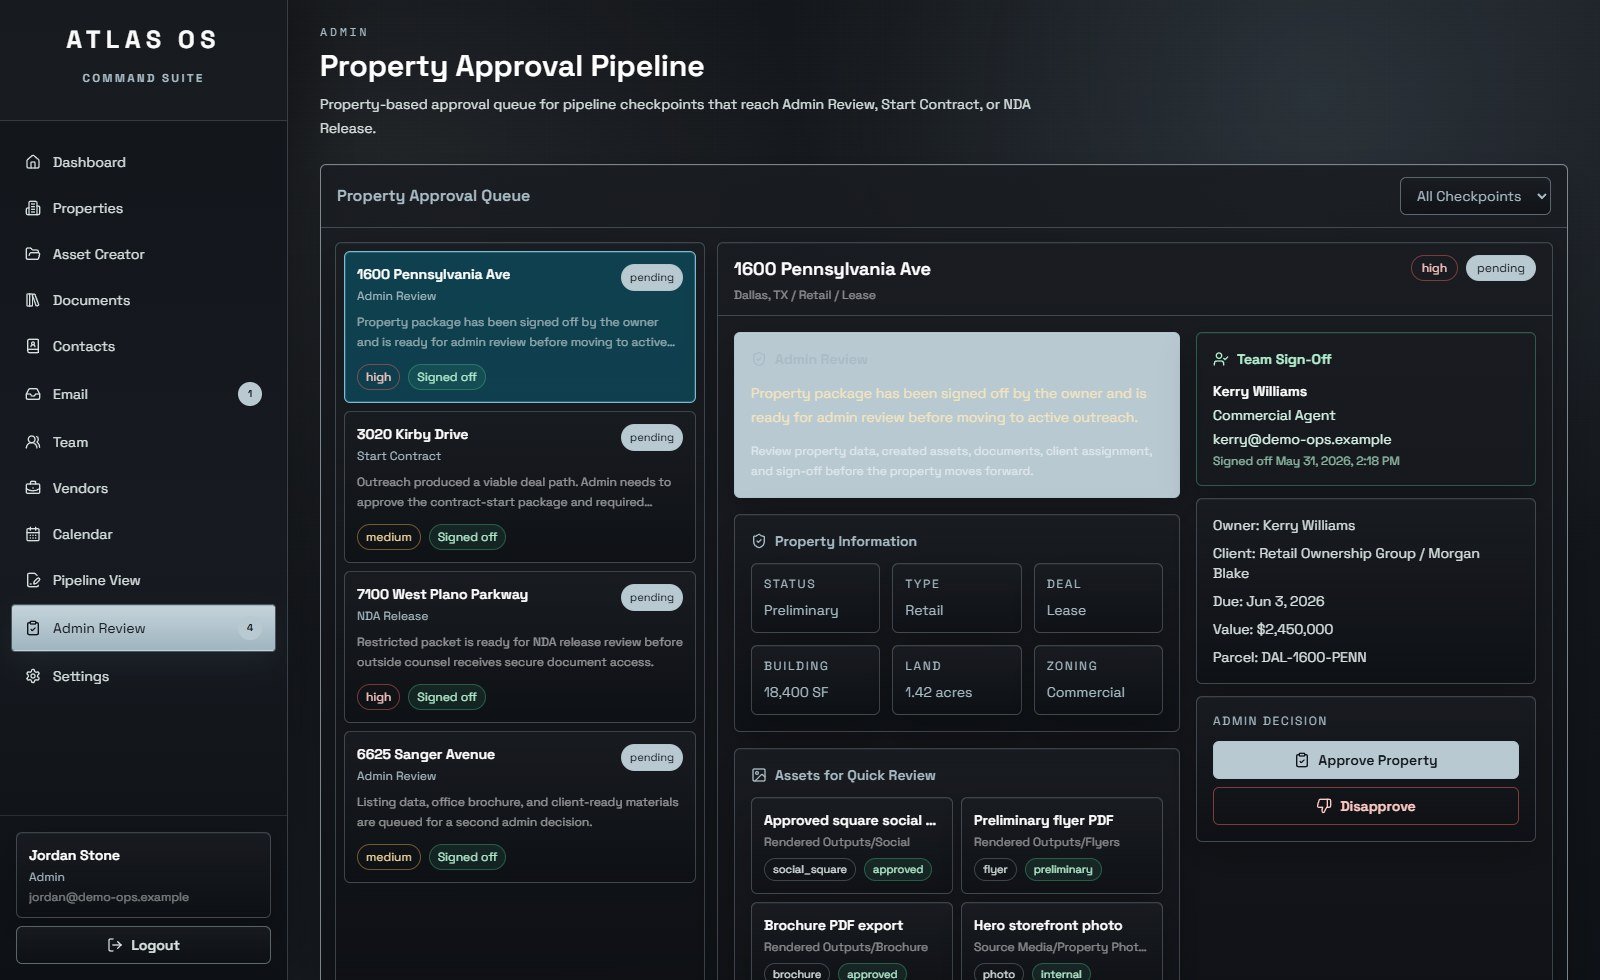Click the Jordan Stone profile card
The height and width of the screenshot is (980, 1600).
click(x=143, y=875)
